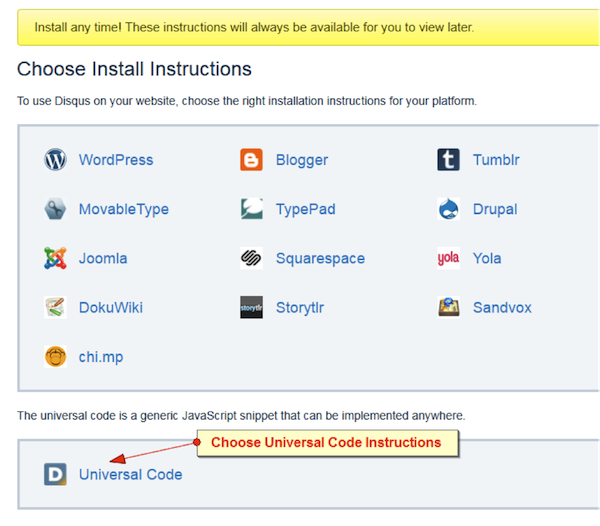
Task: Choose the MovableType text link
Action: click(x=124, y=210)
